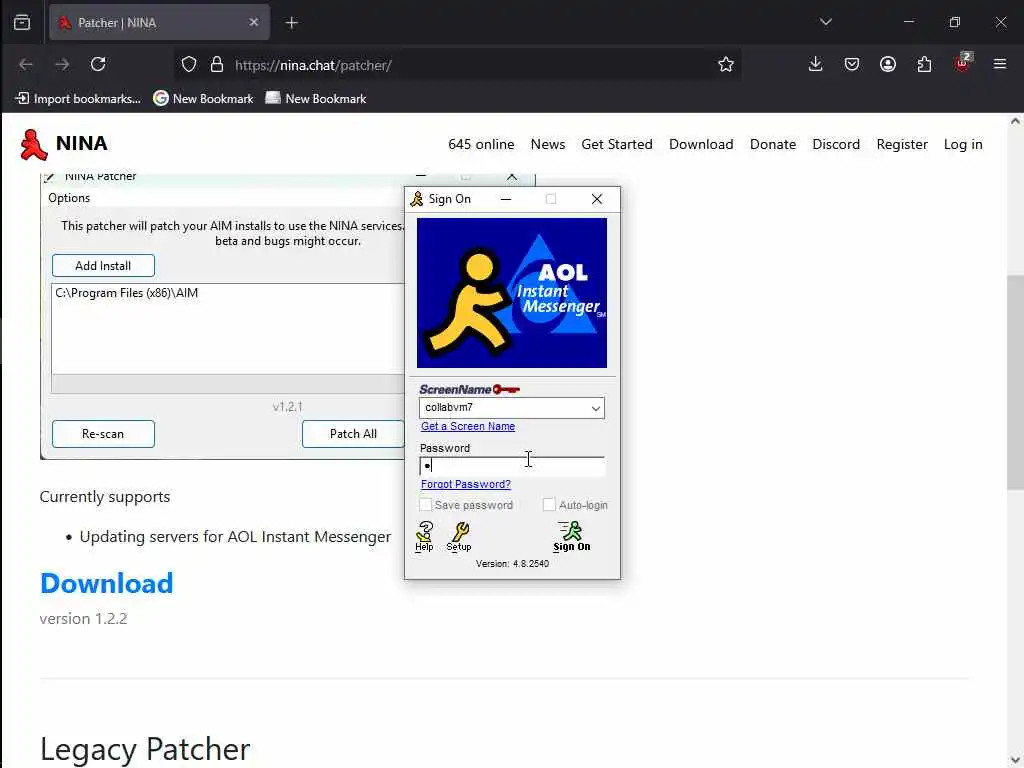This screenshot has height=768, width=1024.
Task: Click the page vertical scrollbar thumb
Action: click(1015, 382)
